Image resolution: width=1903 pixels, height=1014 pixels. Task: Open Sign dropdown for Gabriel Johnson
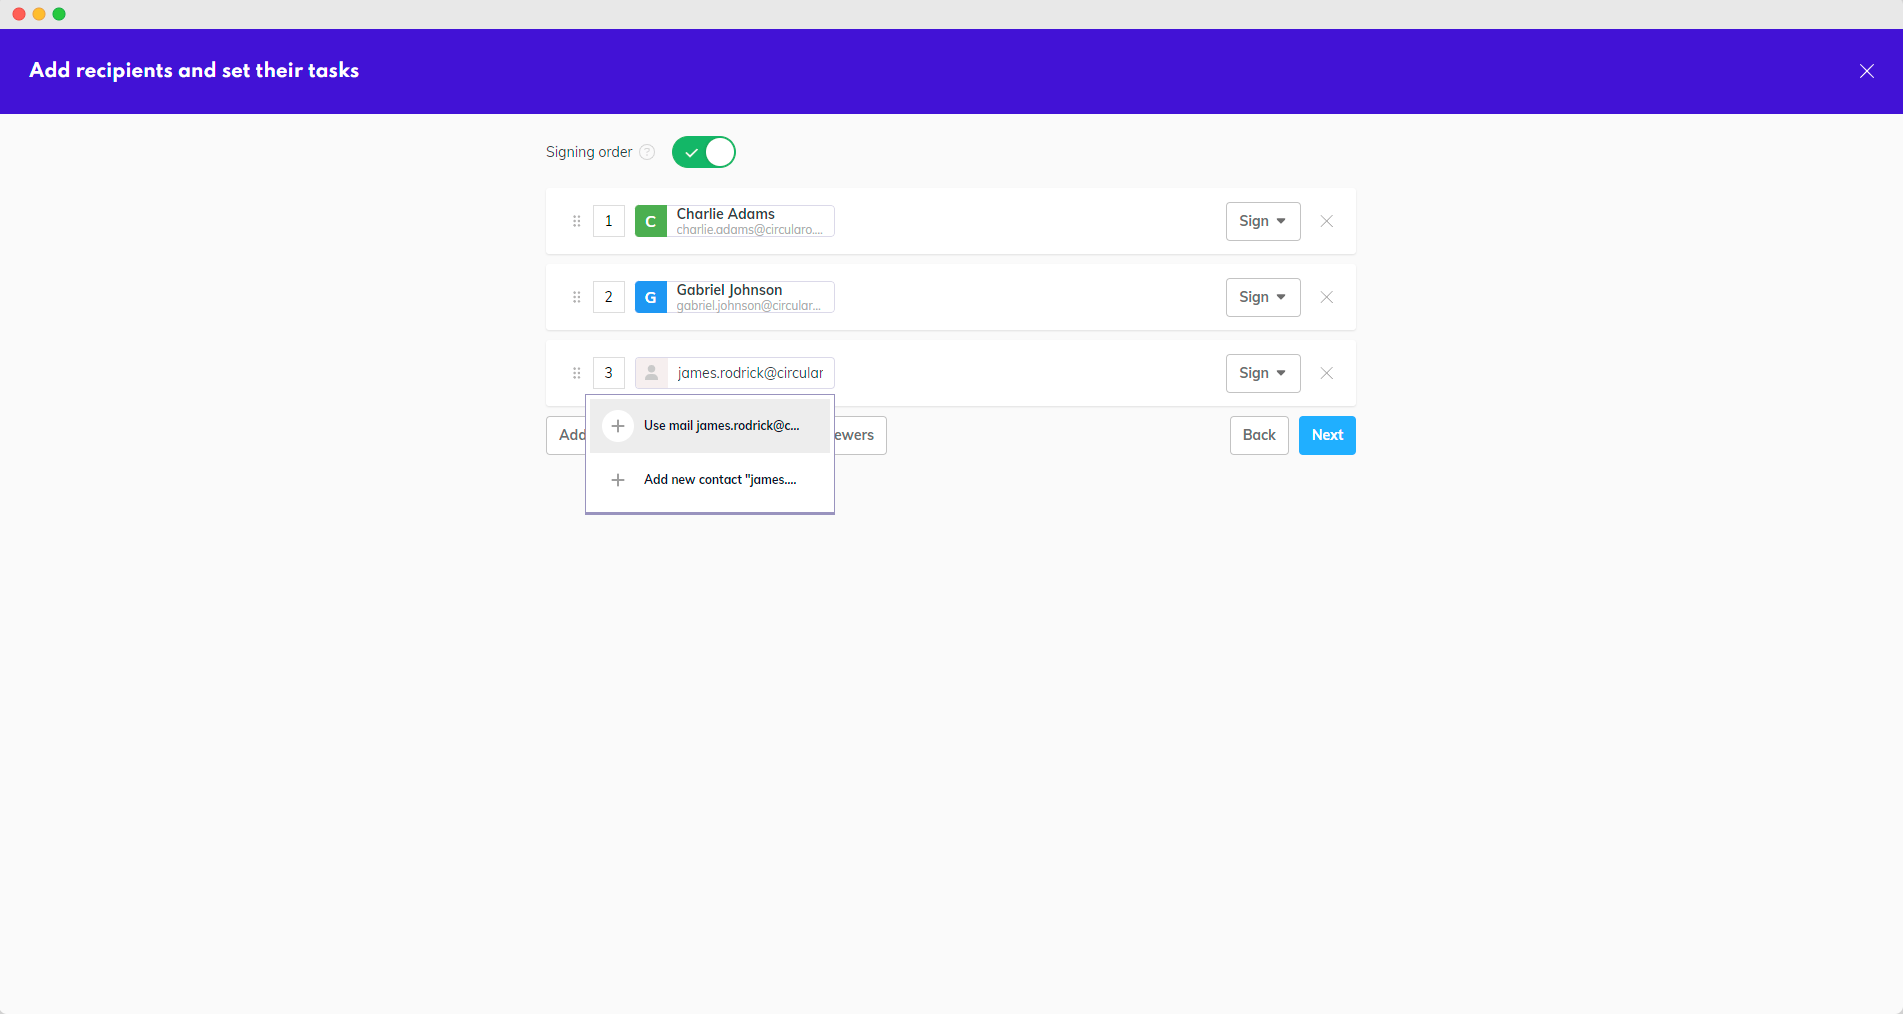(x=1262, y=297)
